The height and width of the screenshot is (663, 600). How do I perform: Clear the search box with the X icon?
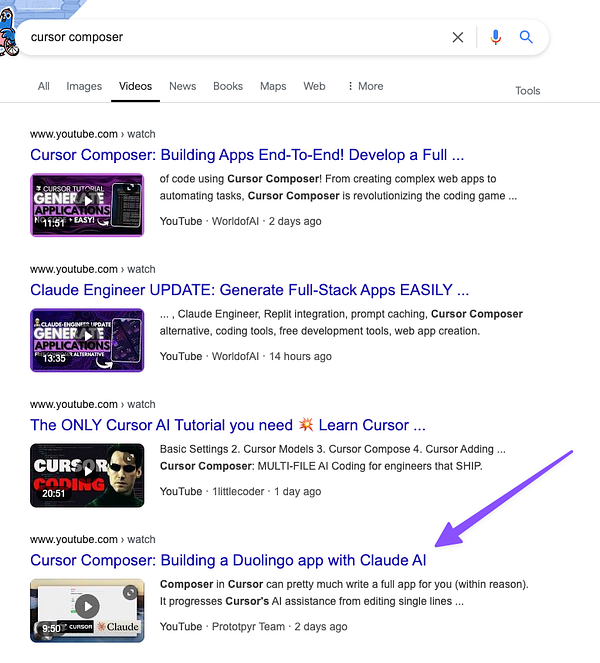[458, 37]
